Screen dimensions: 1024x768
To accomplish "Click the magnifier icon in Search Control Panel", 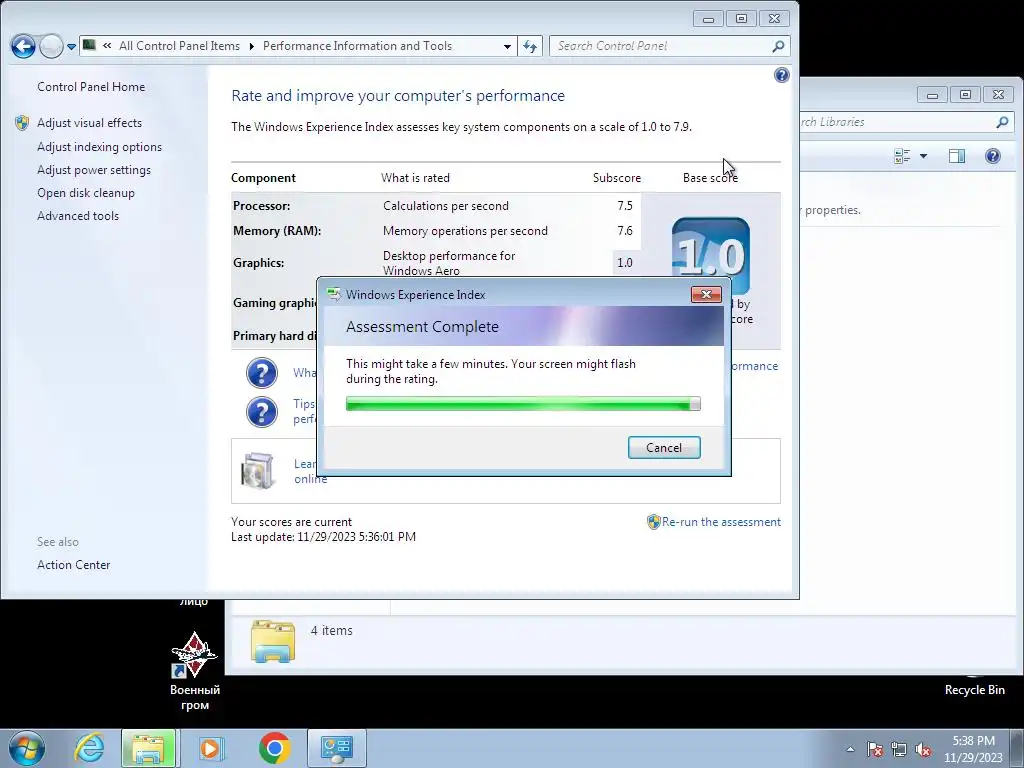I will 778,46.
